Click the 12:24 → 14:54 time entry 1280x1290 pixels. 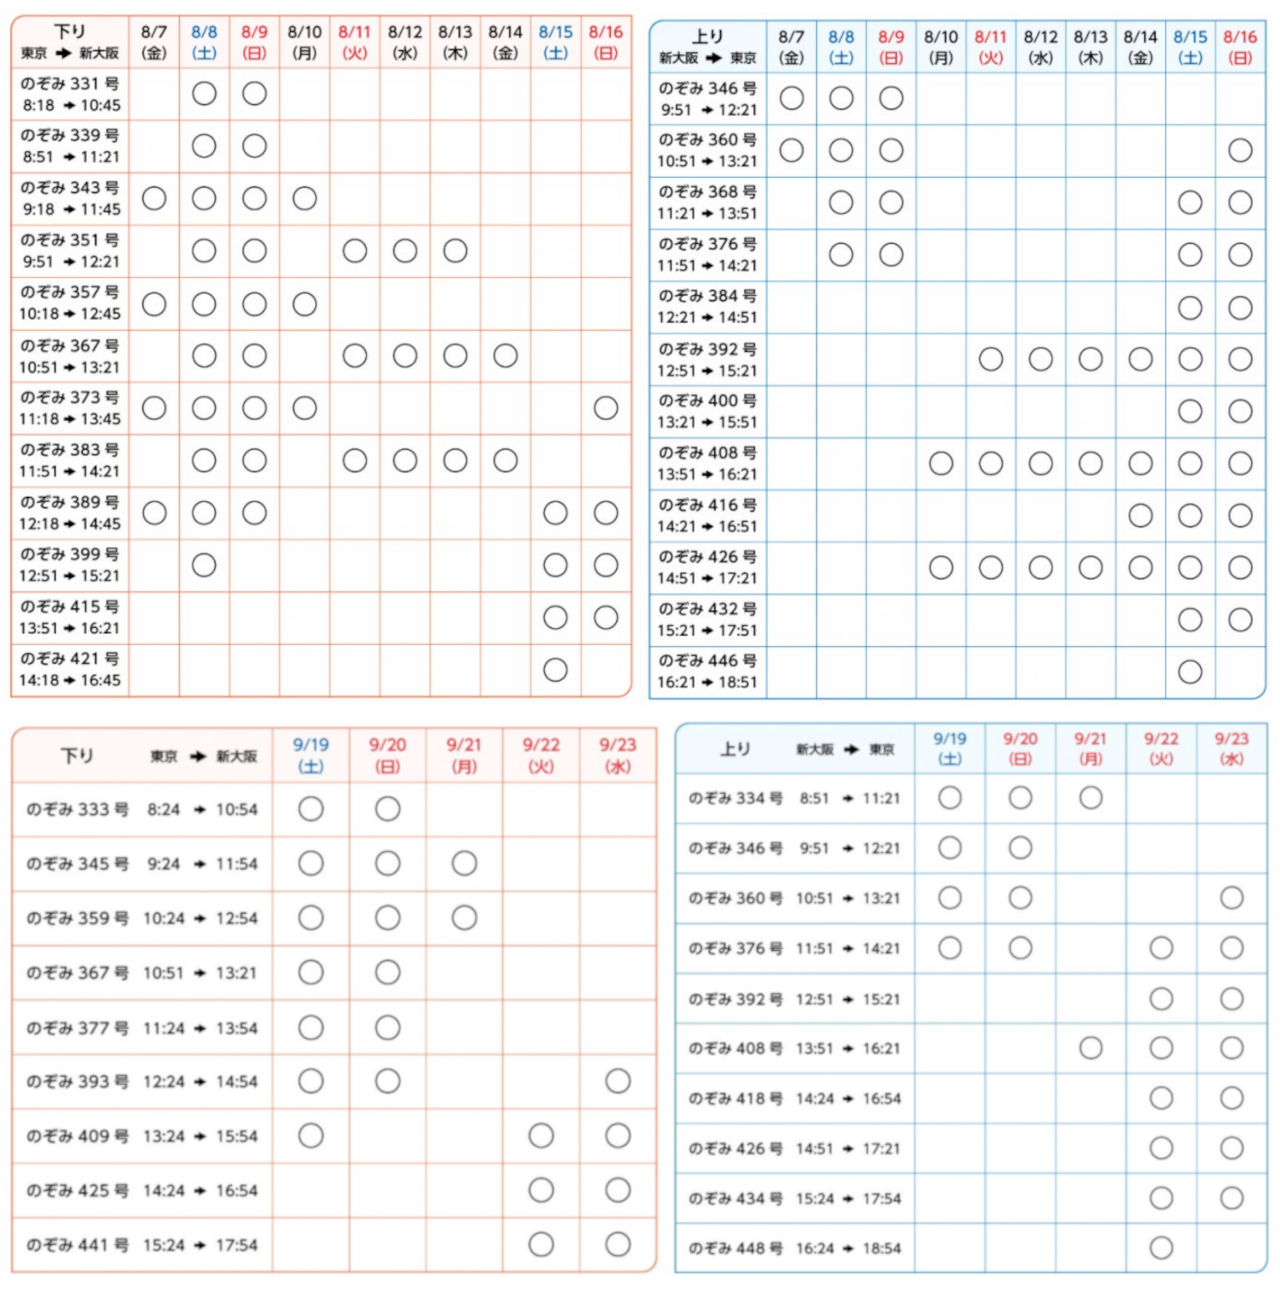[200, 1082]
